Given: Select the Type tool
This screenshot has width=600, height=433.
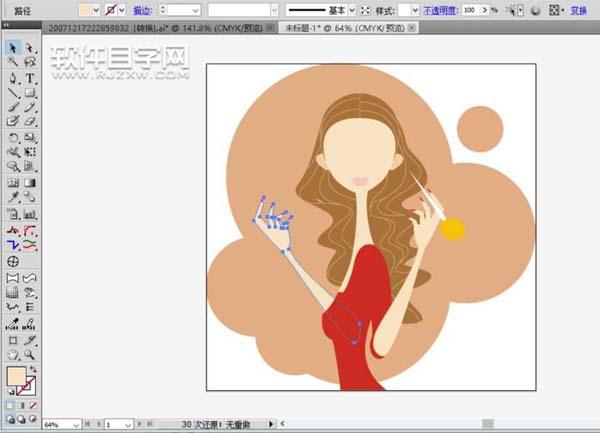Looking at the screenshot, I should pos(31,77).
